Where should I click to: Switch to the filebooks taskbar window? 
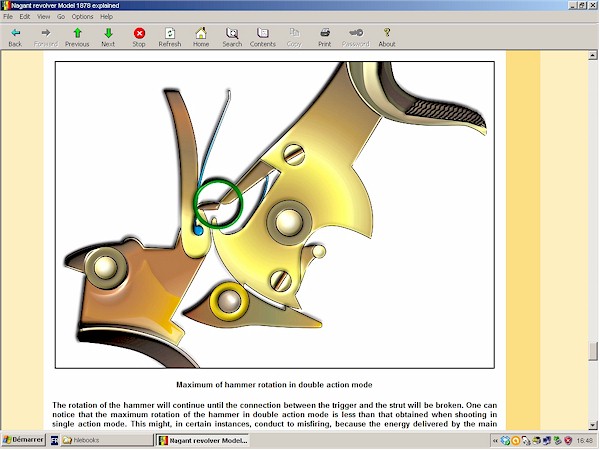(107, 440)
